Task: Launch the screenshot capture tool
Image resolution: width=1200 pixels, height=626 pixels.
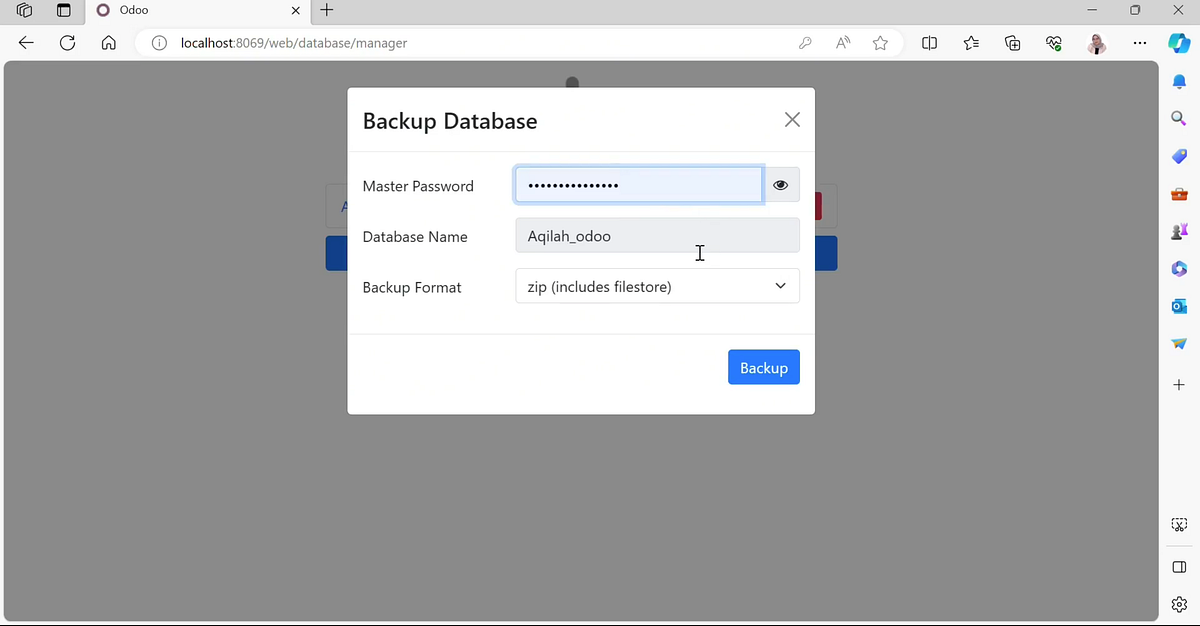Action: [x=1178, y=524]
